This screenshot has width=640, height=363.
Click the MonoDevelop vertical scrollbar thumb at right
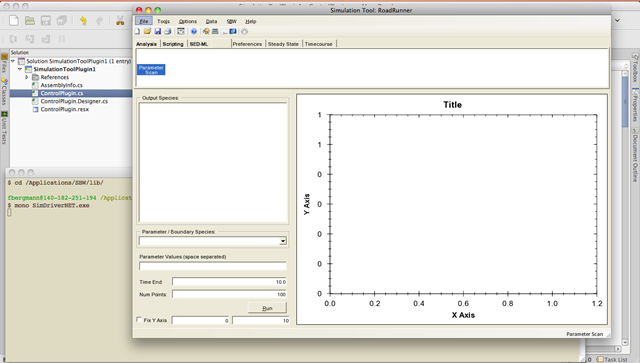pos(625,102)
